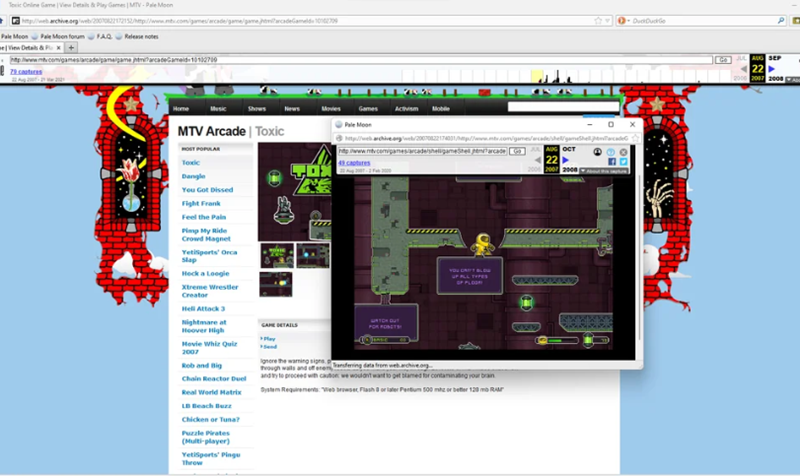Open MTV Home nav item
Viewport: 800px width, 476px height.
(181, 109)
